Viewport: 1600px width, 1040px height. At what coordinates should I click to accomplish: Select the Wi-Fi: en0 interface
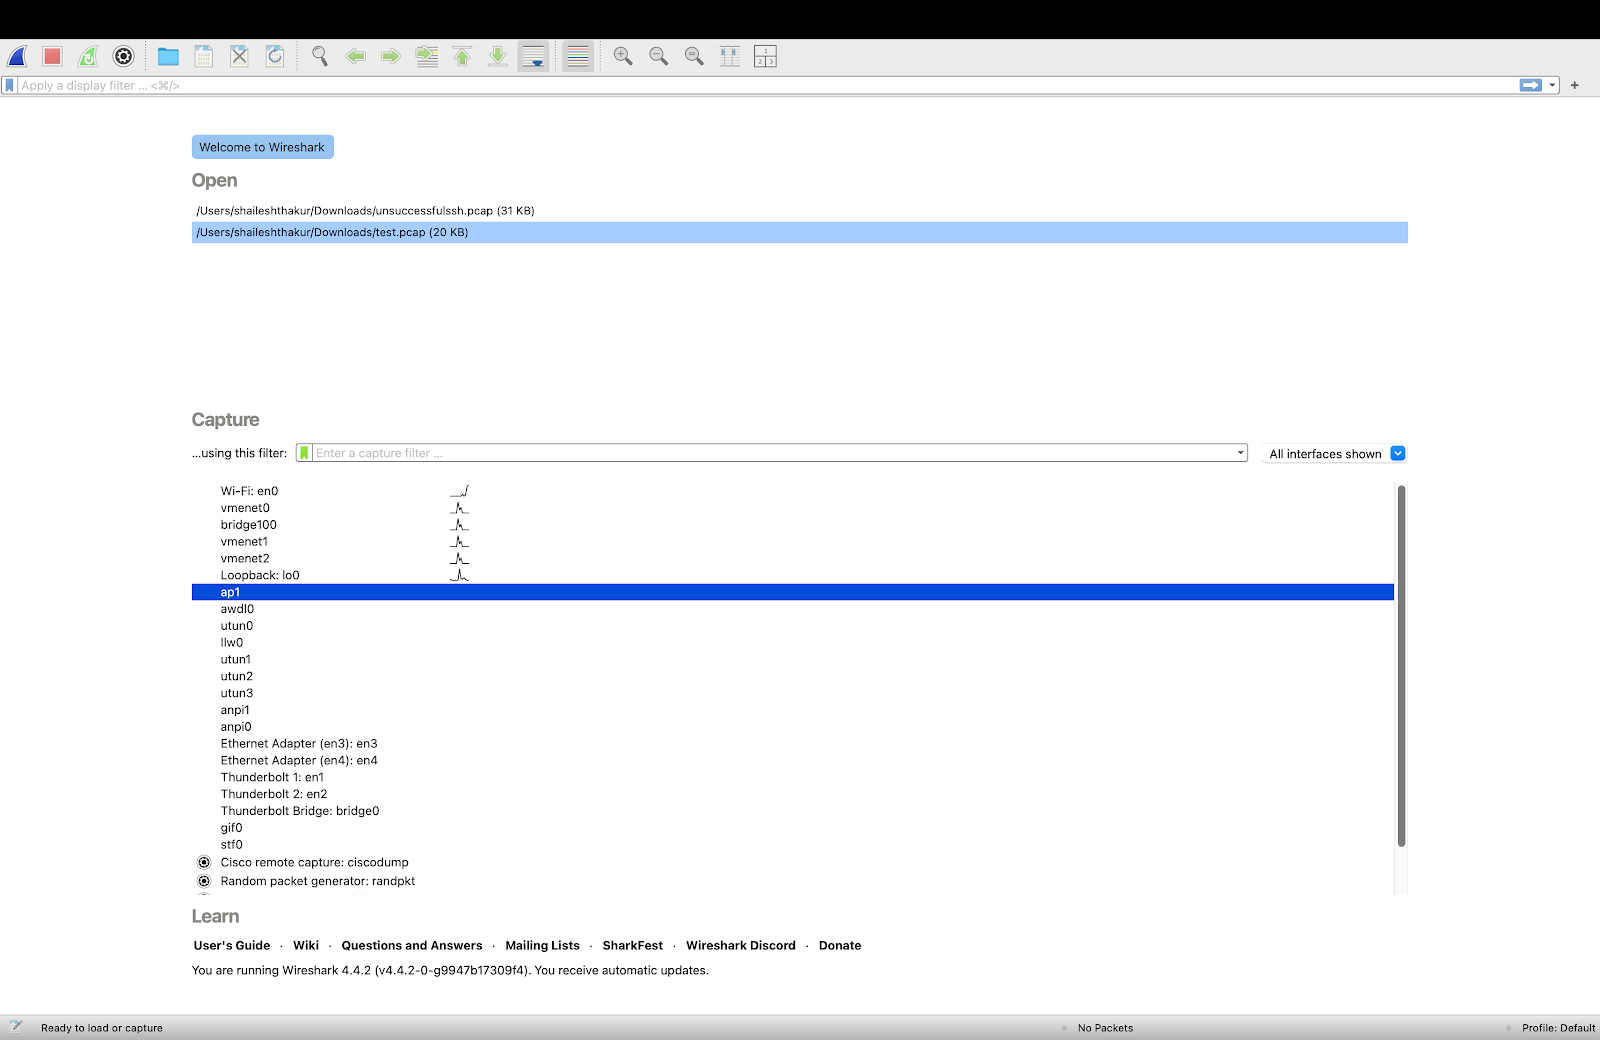tap(793, 491)
